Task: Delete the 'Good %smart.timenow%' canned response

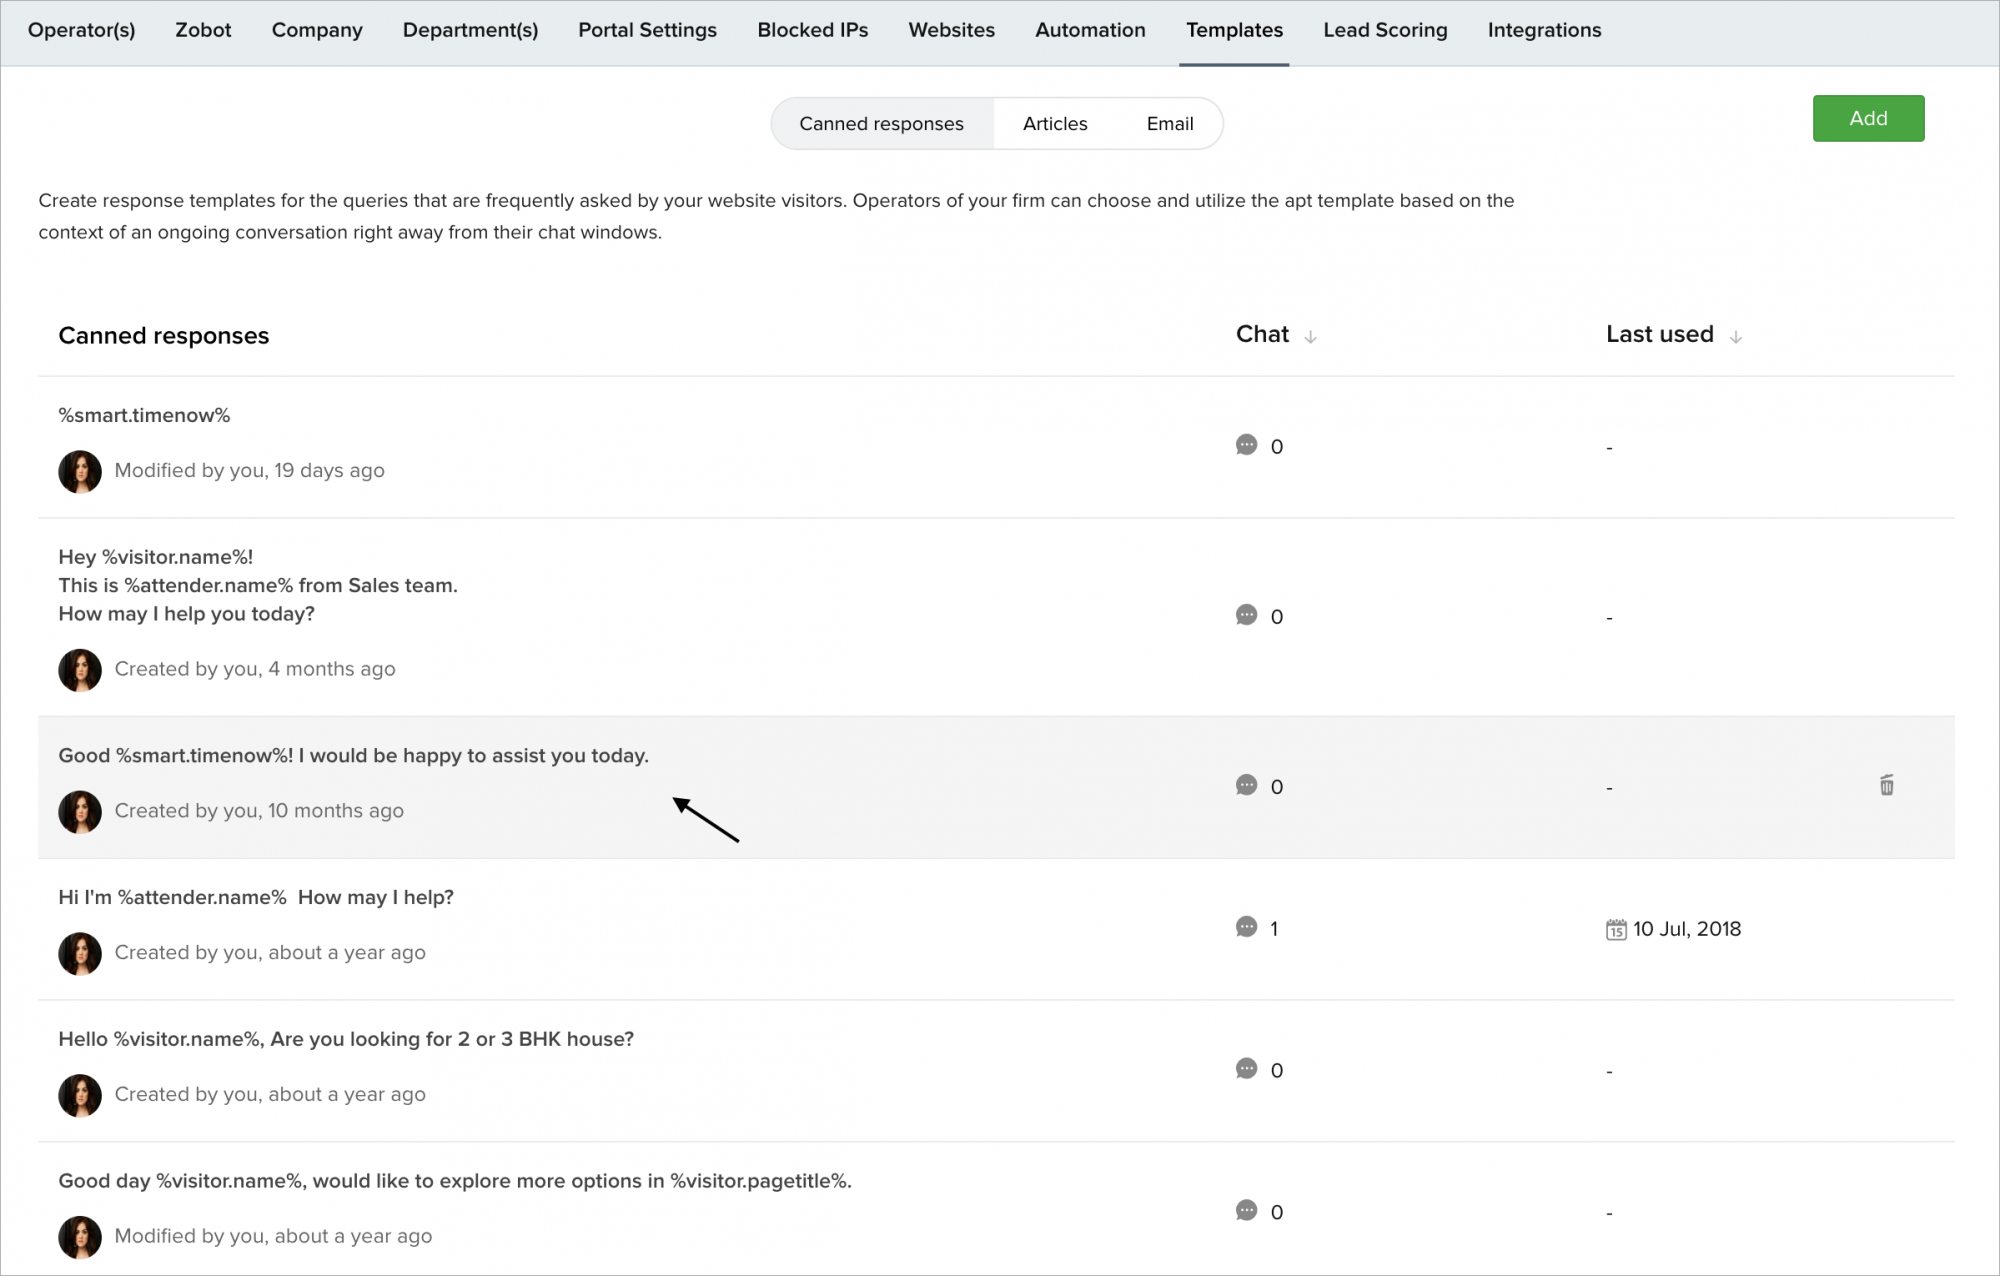Action: tap(1886, 786)
